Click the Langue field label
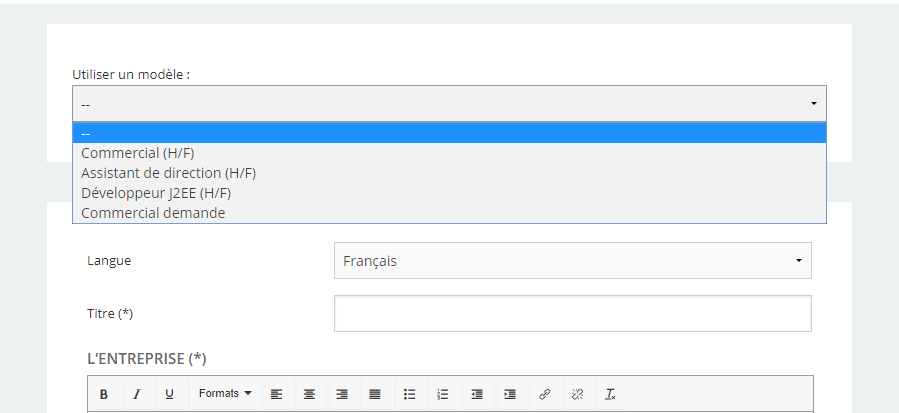 (x=109, y=260)
